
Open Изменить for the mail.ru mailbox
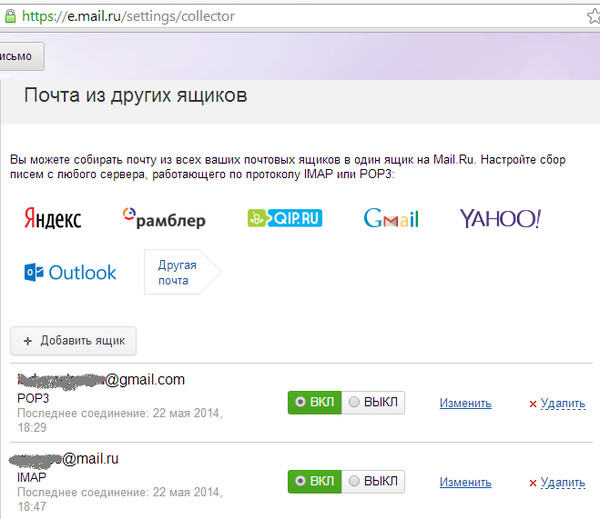[x=465, y=482]
